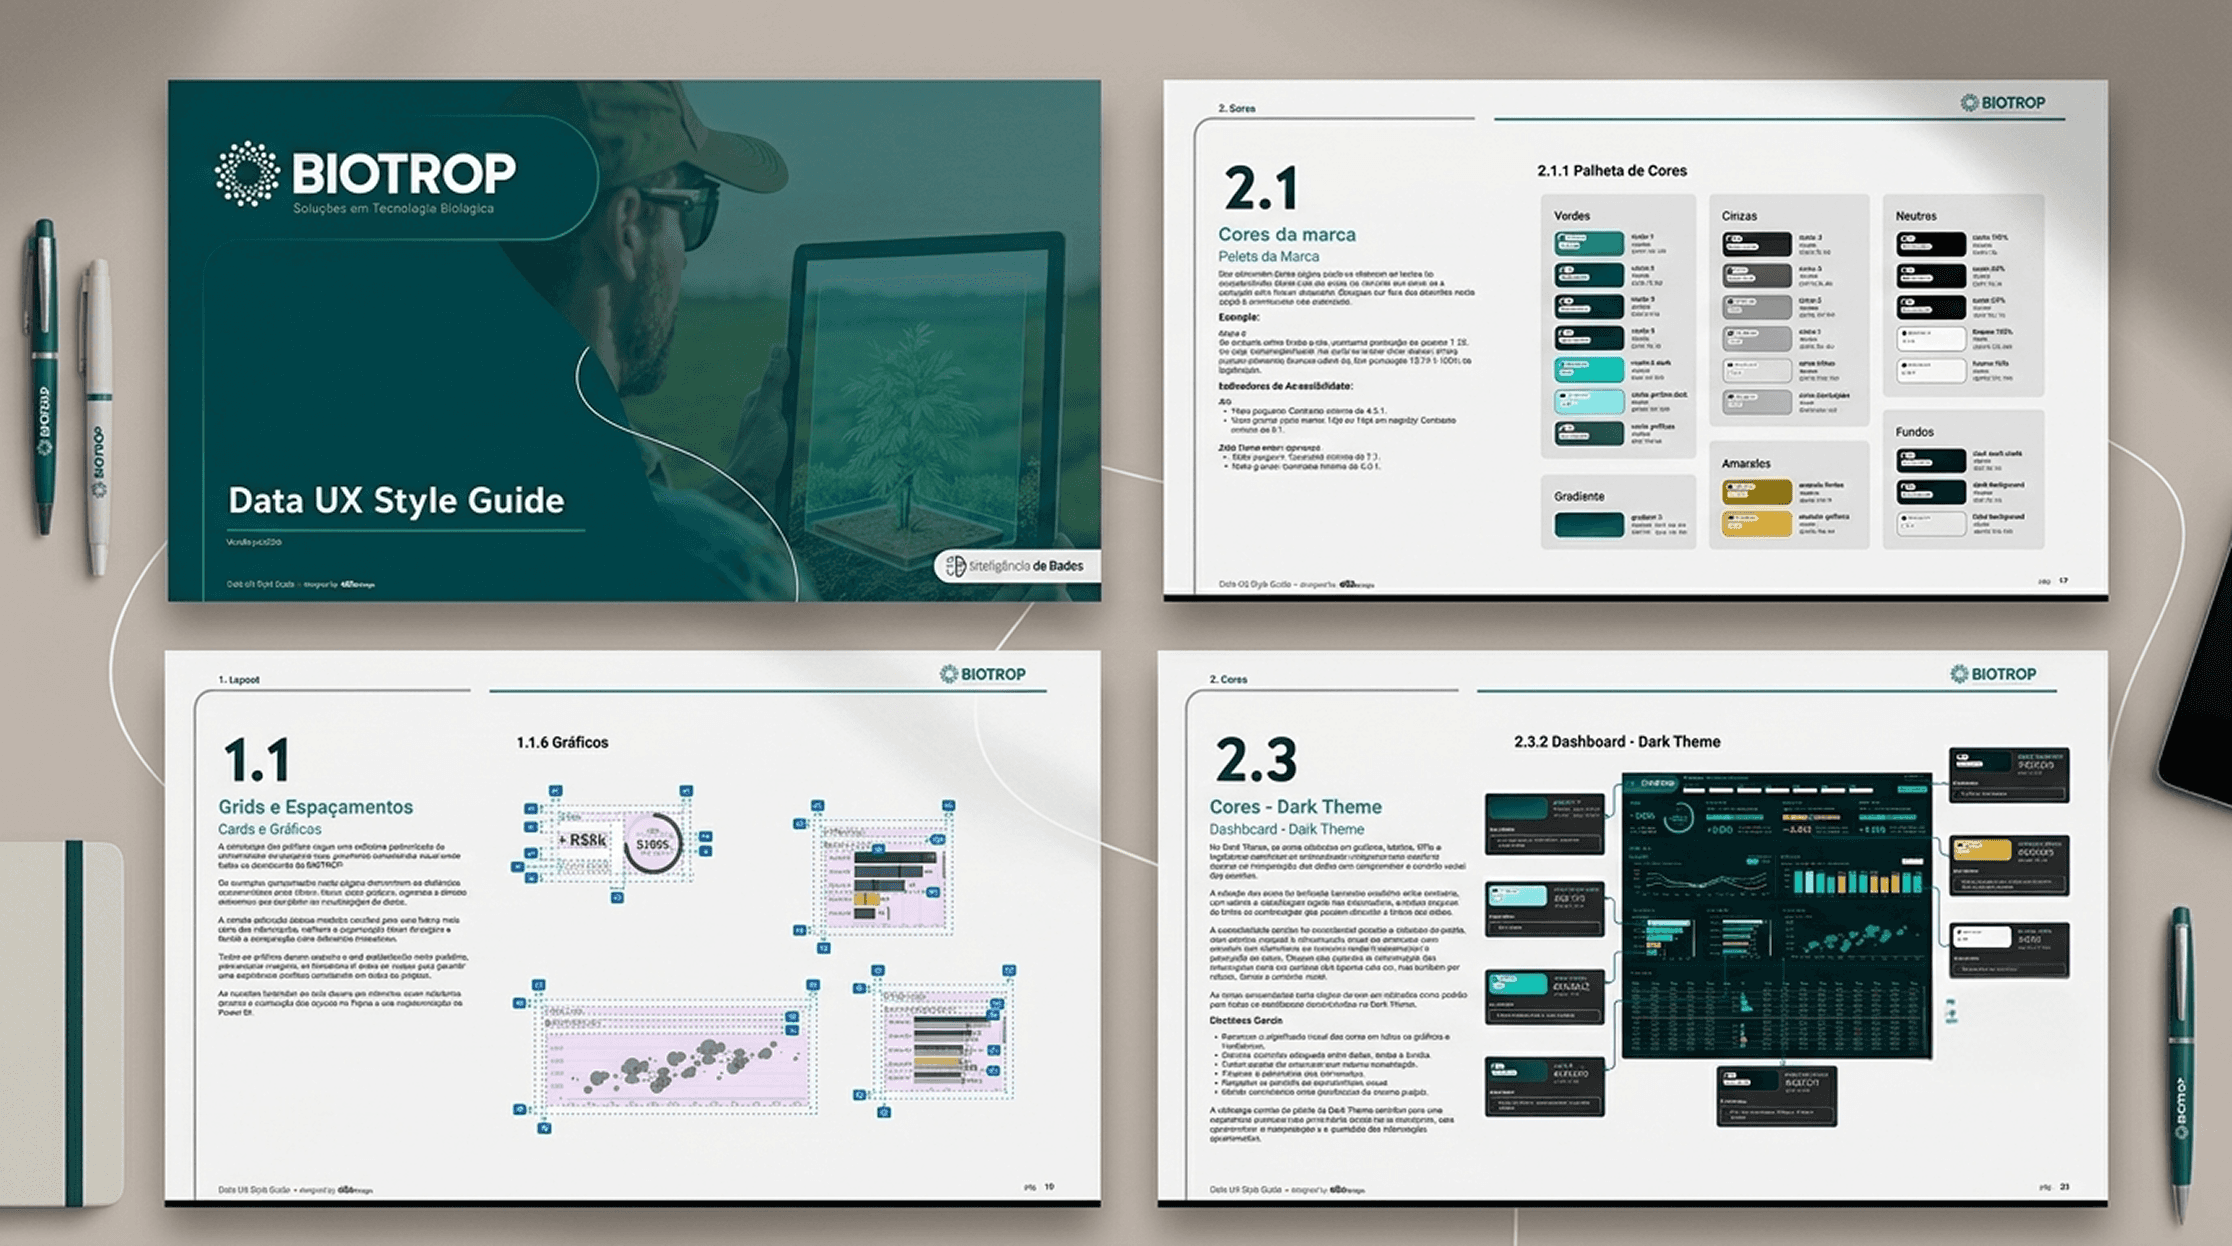Click the "Cores da marca" section title

click(1287, 234)
